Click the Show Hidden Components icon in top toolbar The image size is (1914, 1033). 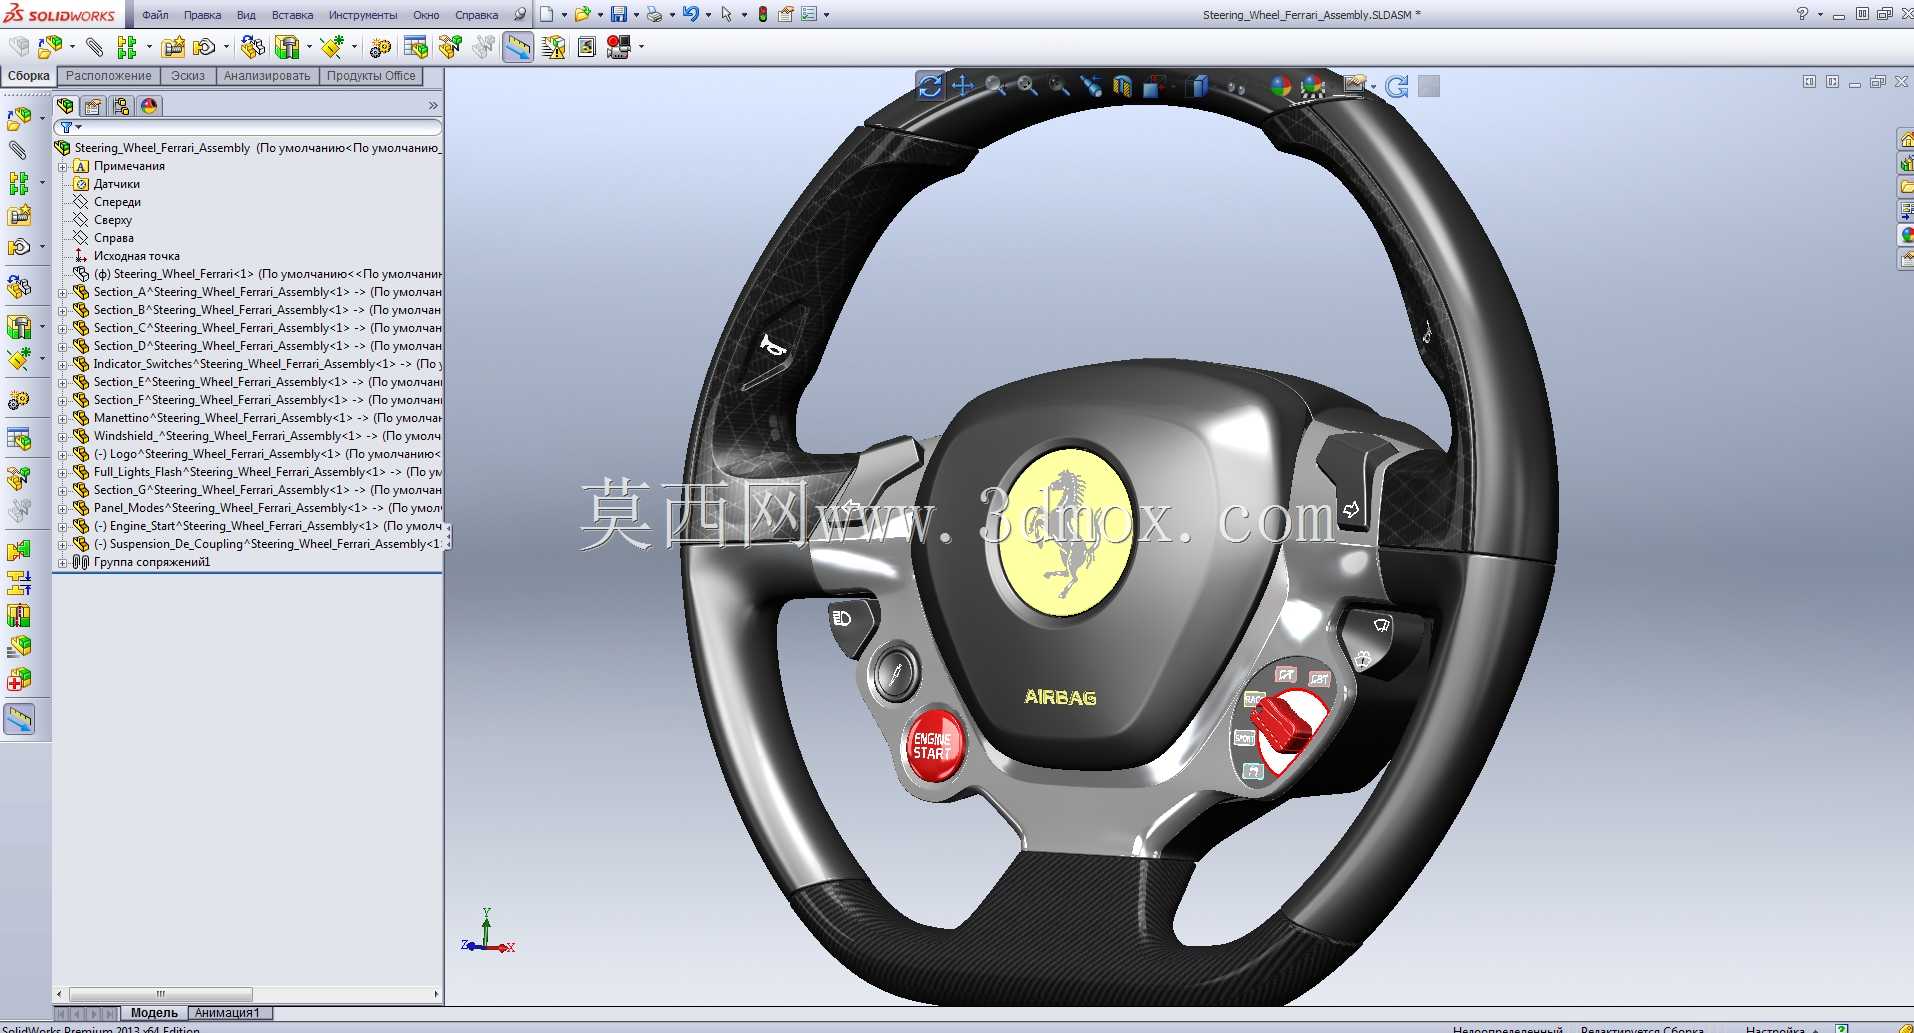pyautogui.click(x=252, y=46)
